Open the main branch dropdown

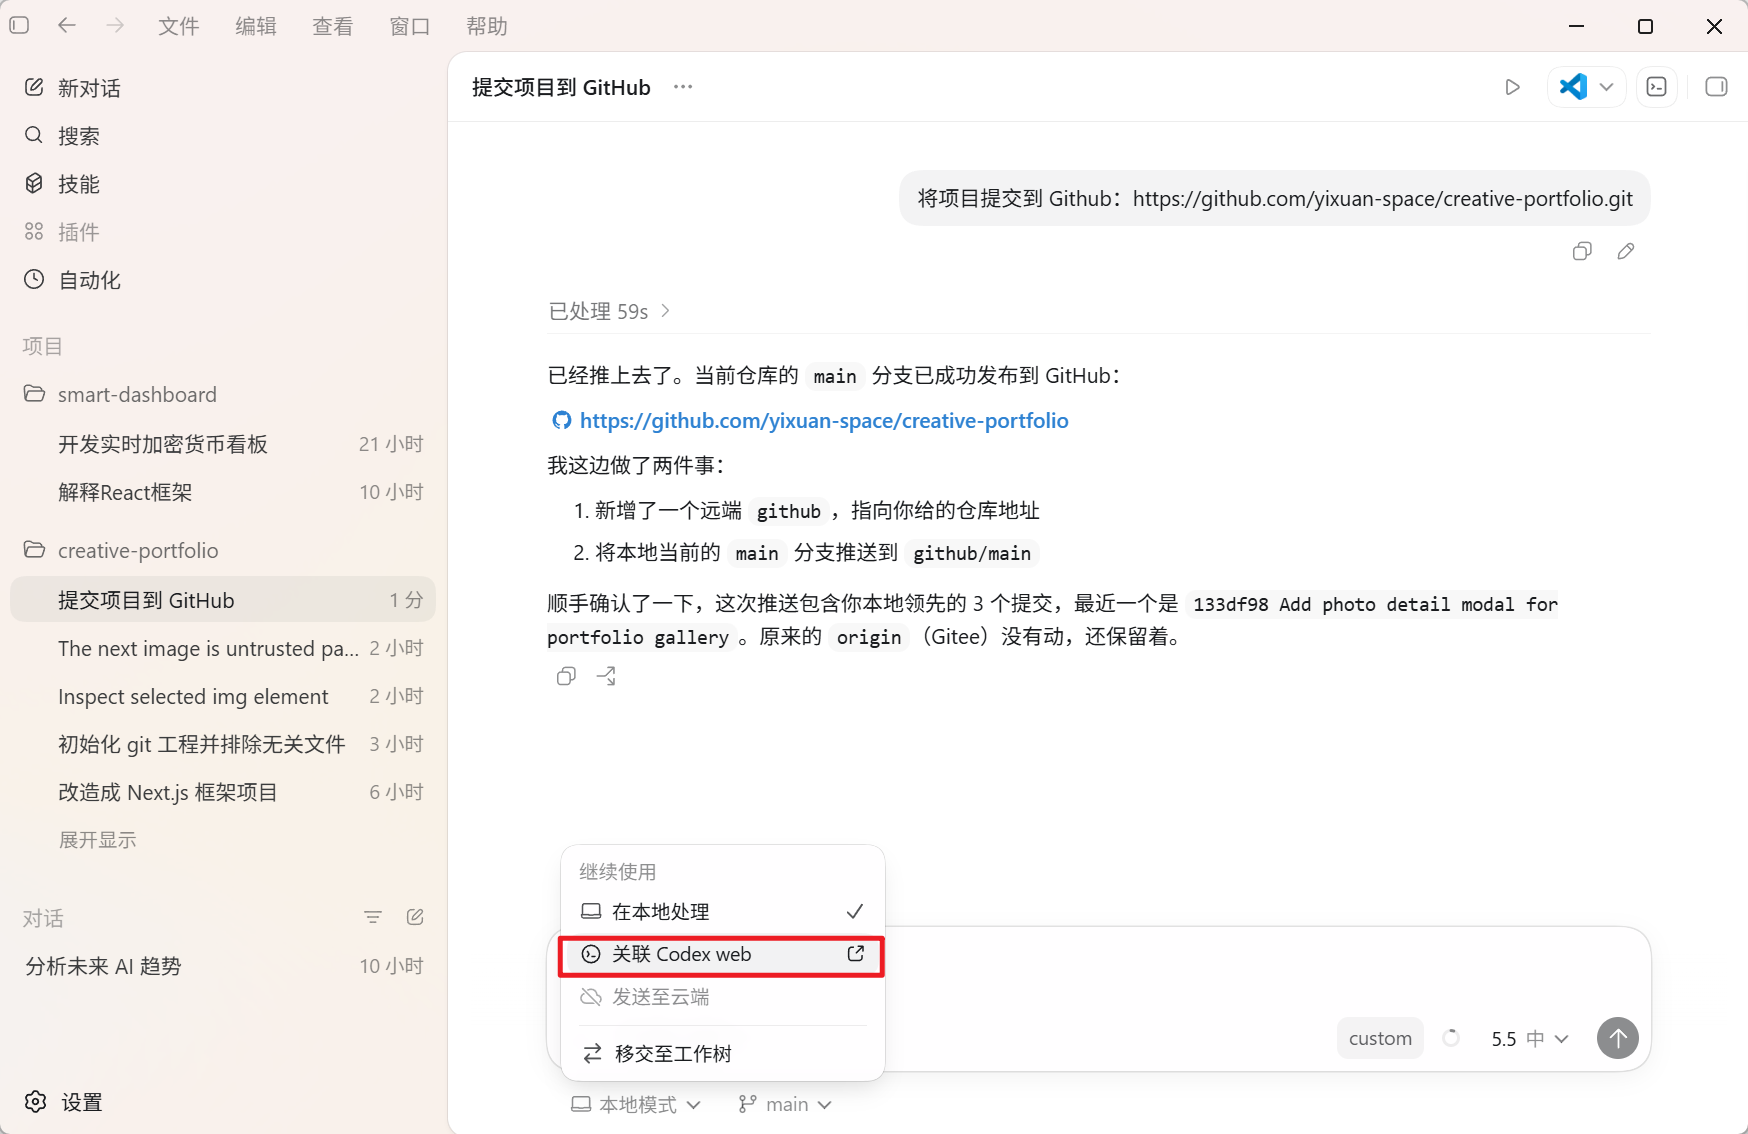785,1105
